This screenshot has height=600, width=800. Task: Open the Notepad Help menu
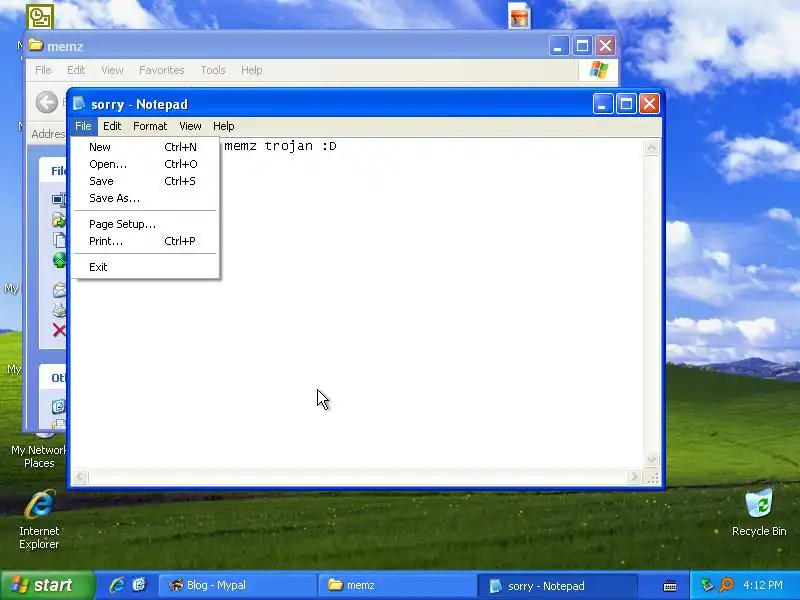[x=223, y=126]
